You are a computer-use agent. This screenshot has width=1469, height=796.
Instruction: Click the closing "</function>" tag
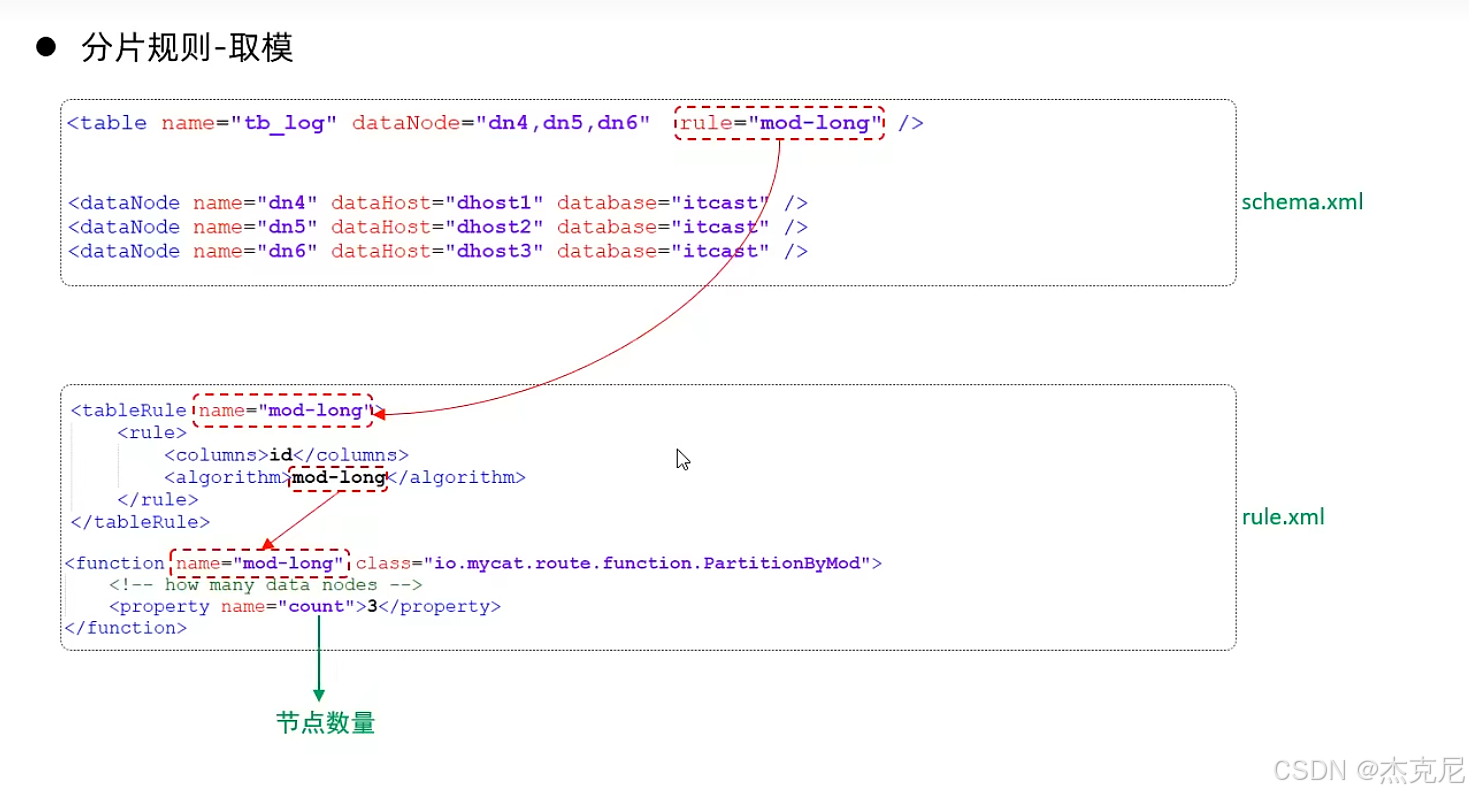pyautogui.click(x=126, y=628)
